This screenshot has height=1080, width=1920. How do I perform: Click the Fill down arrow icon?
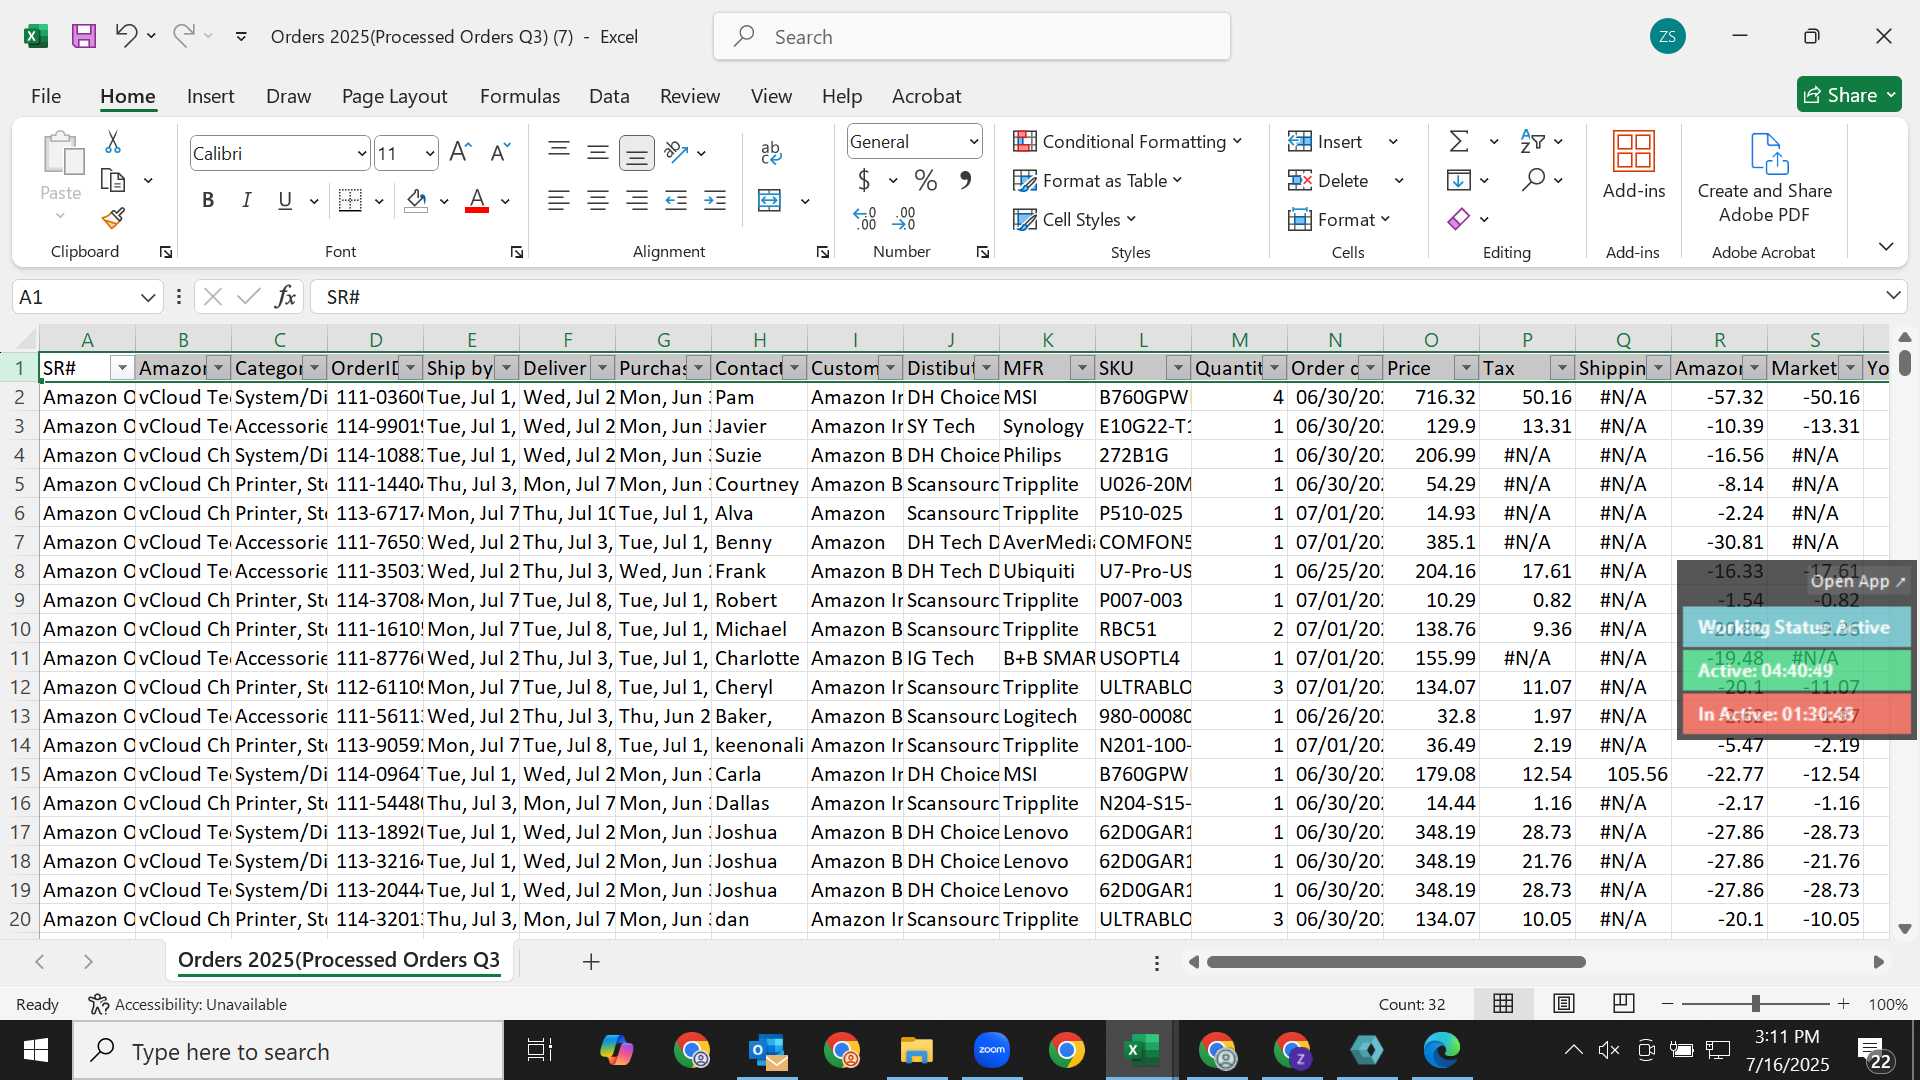(1459, 180)
